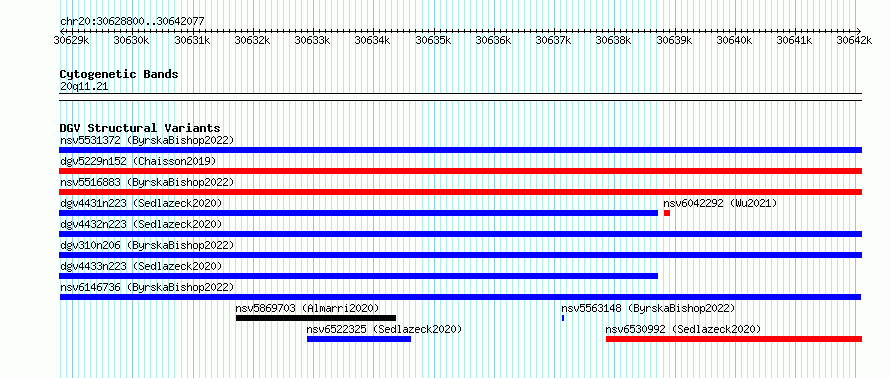This screenshot has width=890, height=378.
Task: Open the dgv5229n152 (Chaisson2019) variant label
Action: coord(138,161)
